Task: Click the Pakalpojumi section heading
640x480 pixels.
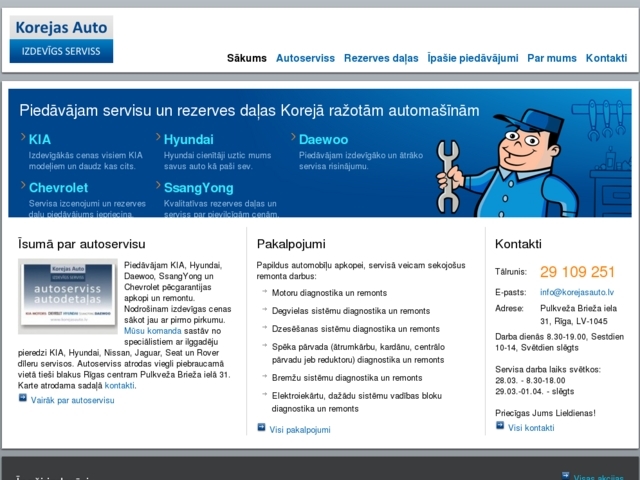Action: coord(291,244)
